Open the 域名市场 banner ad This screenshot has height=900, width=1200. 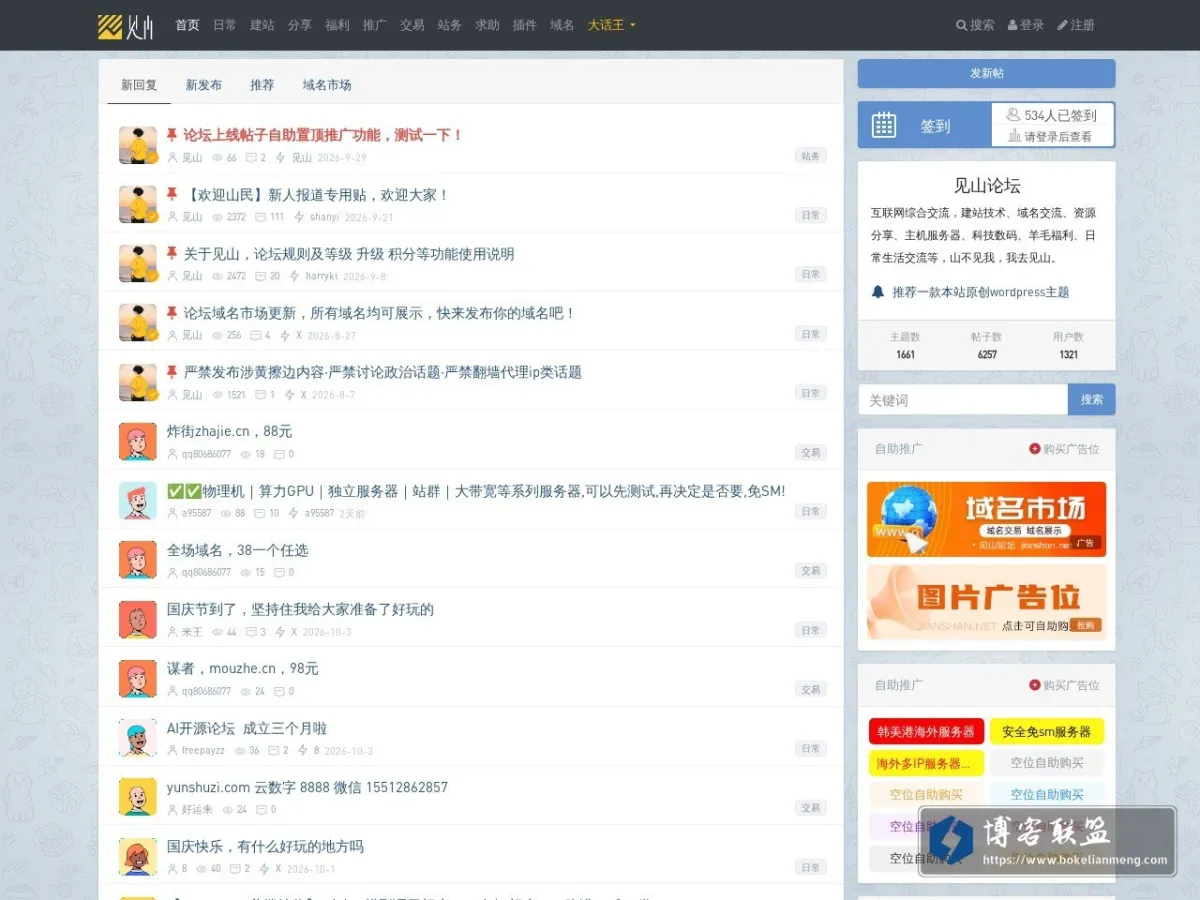coord(987,519)
